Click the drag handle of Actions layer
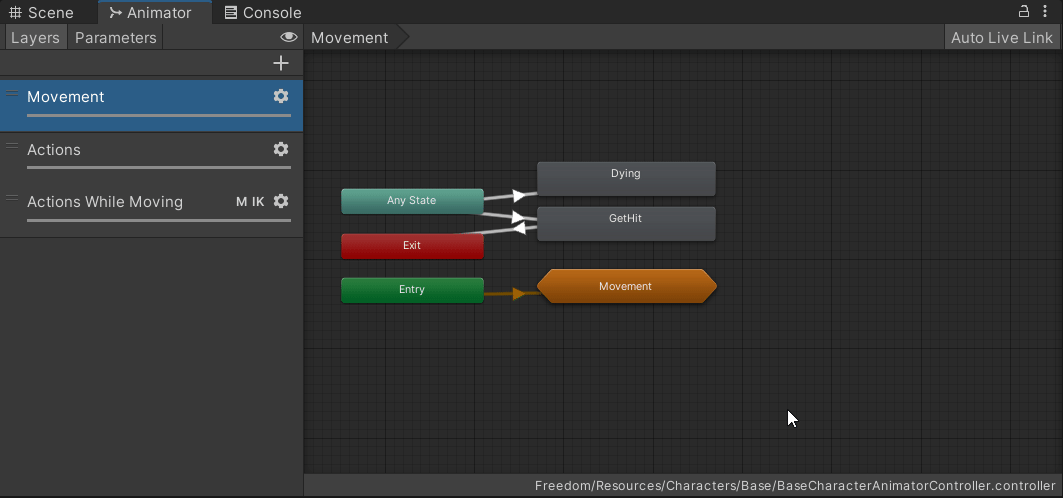The width and height of the screenshot is (1063, 498). (x=12, y=146)
